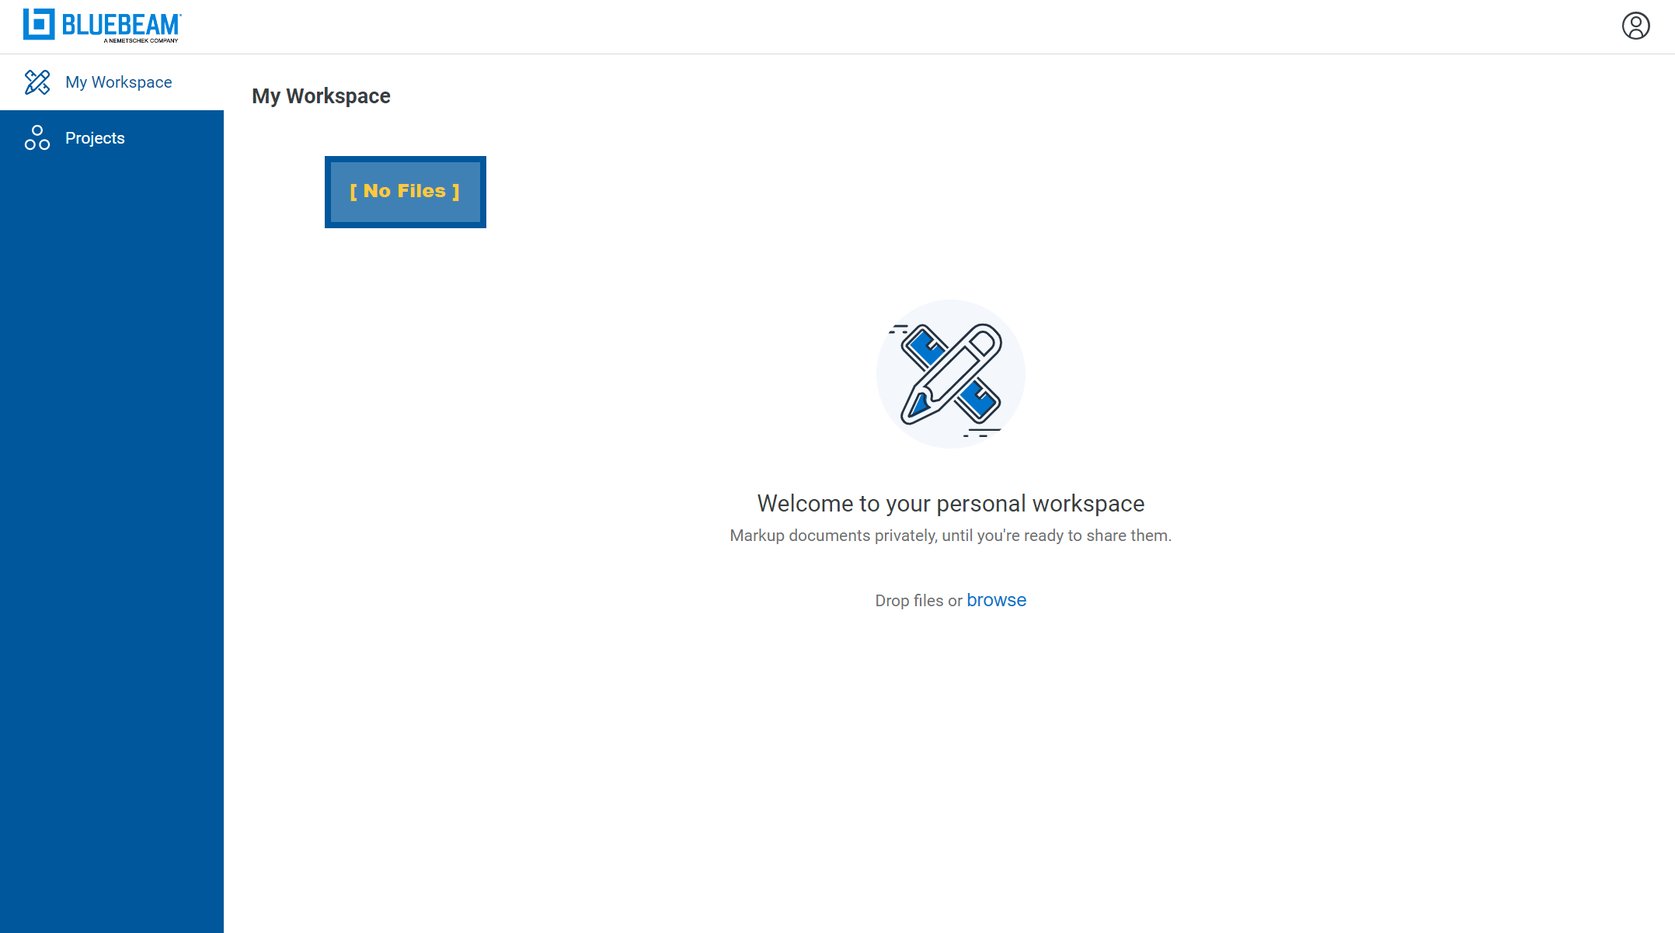Click the Drop files or browse area
The image size is (1675, 933).
pyautogui.click(x=950, y=600)
